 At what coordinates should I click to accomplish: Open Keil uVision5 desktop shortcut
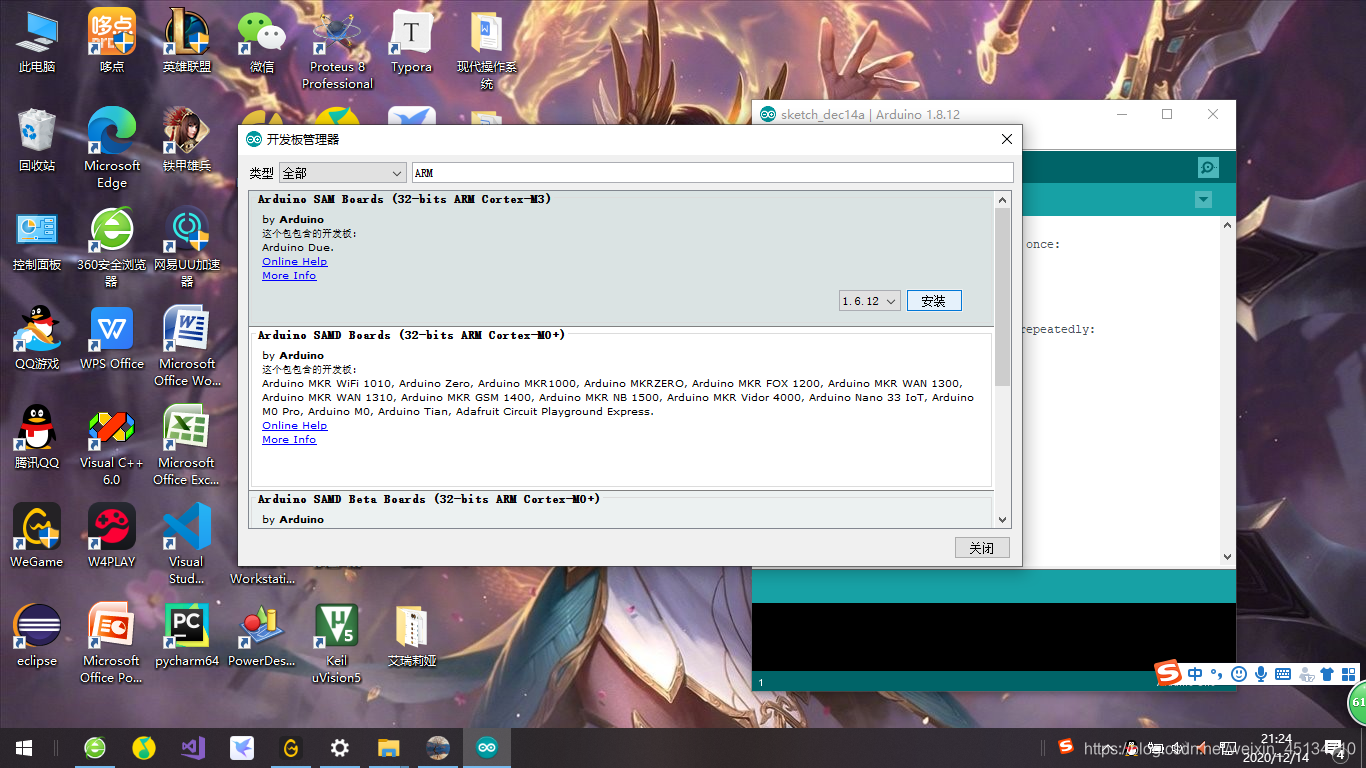pyautogui.click(x=337, y=644)
